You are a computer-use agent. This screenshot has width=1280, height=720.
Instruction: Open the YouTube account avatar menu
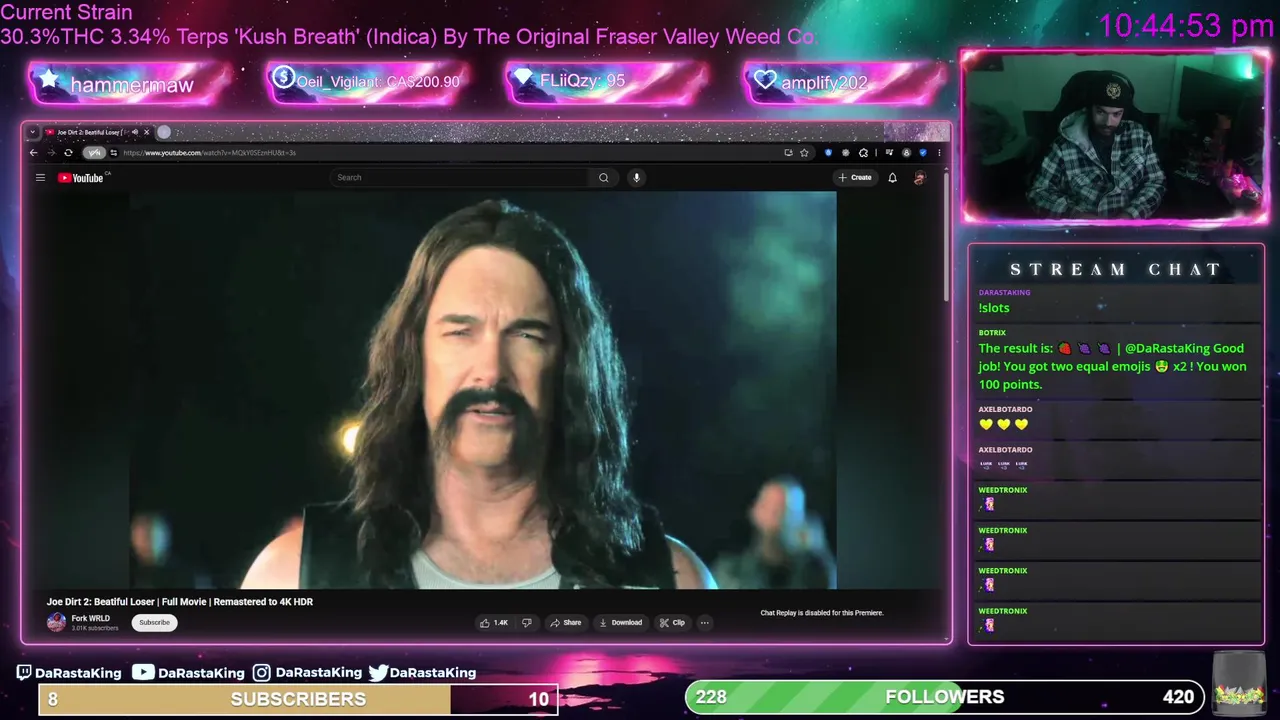click(x=920, y=178)
